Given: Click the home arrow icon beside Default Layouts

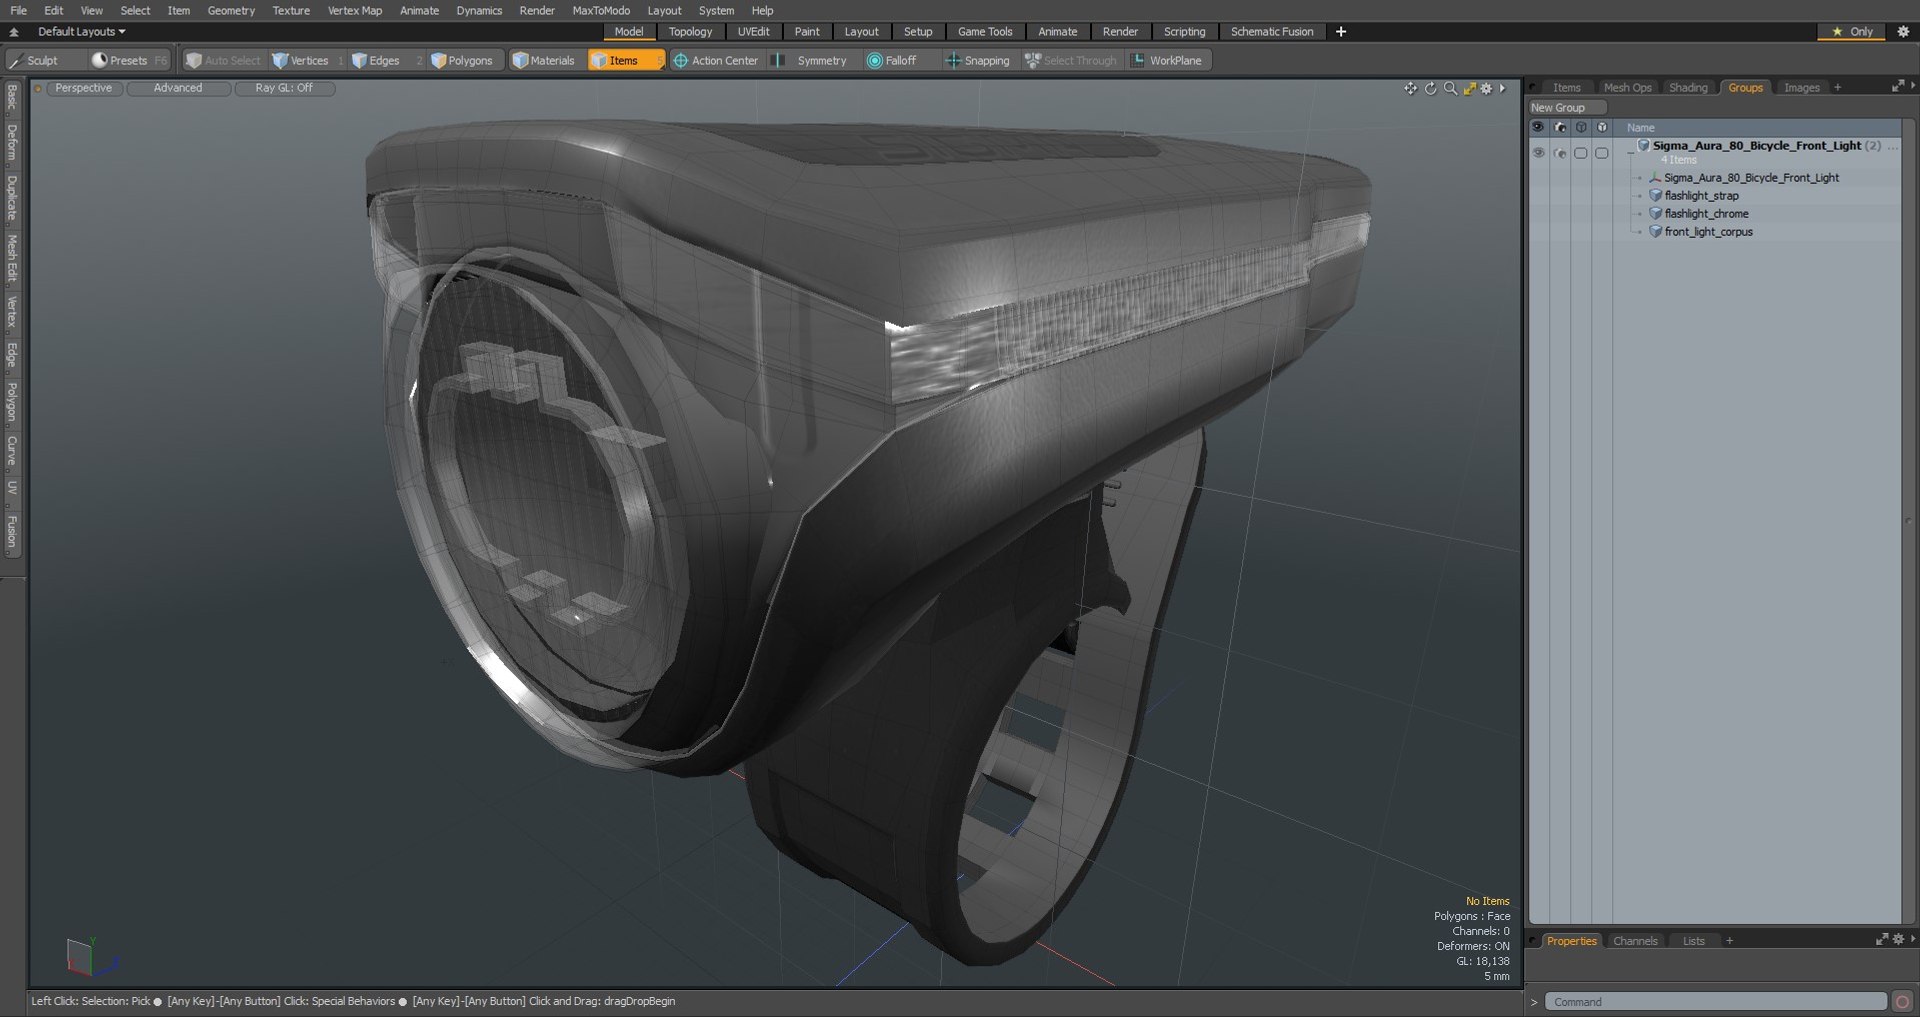Looking at the screenshot, I should click(14, 32).
